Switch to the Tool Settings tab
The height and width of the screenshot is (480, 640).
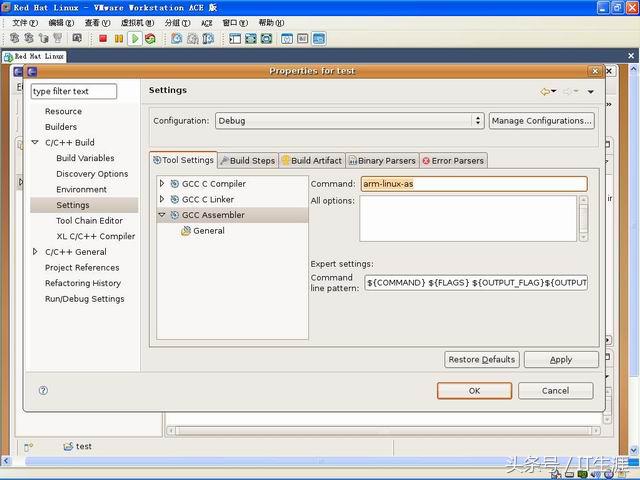point(183,160)
